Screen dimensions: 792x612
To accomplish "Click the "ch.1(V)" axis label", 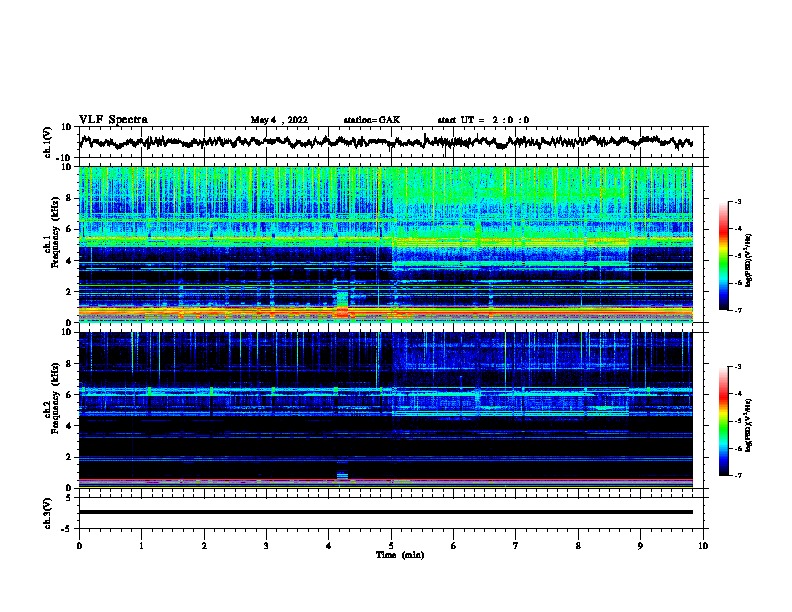I will 48,142.
